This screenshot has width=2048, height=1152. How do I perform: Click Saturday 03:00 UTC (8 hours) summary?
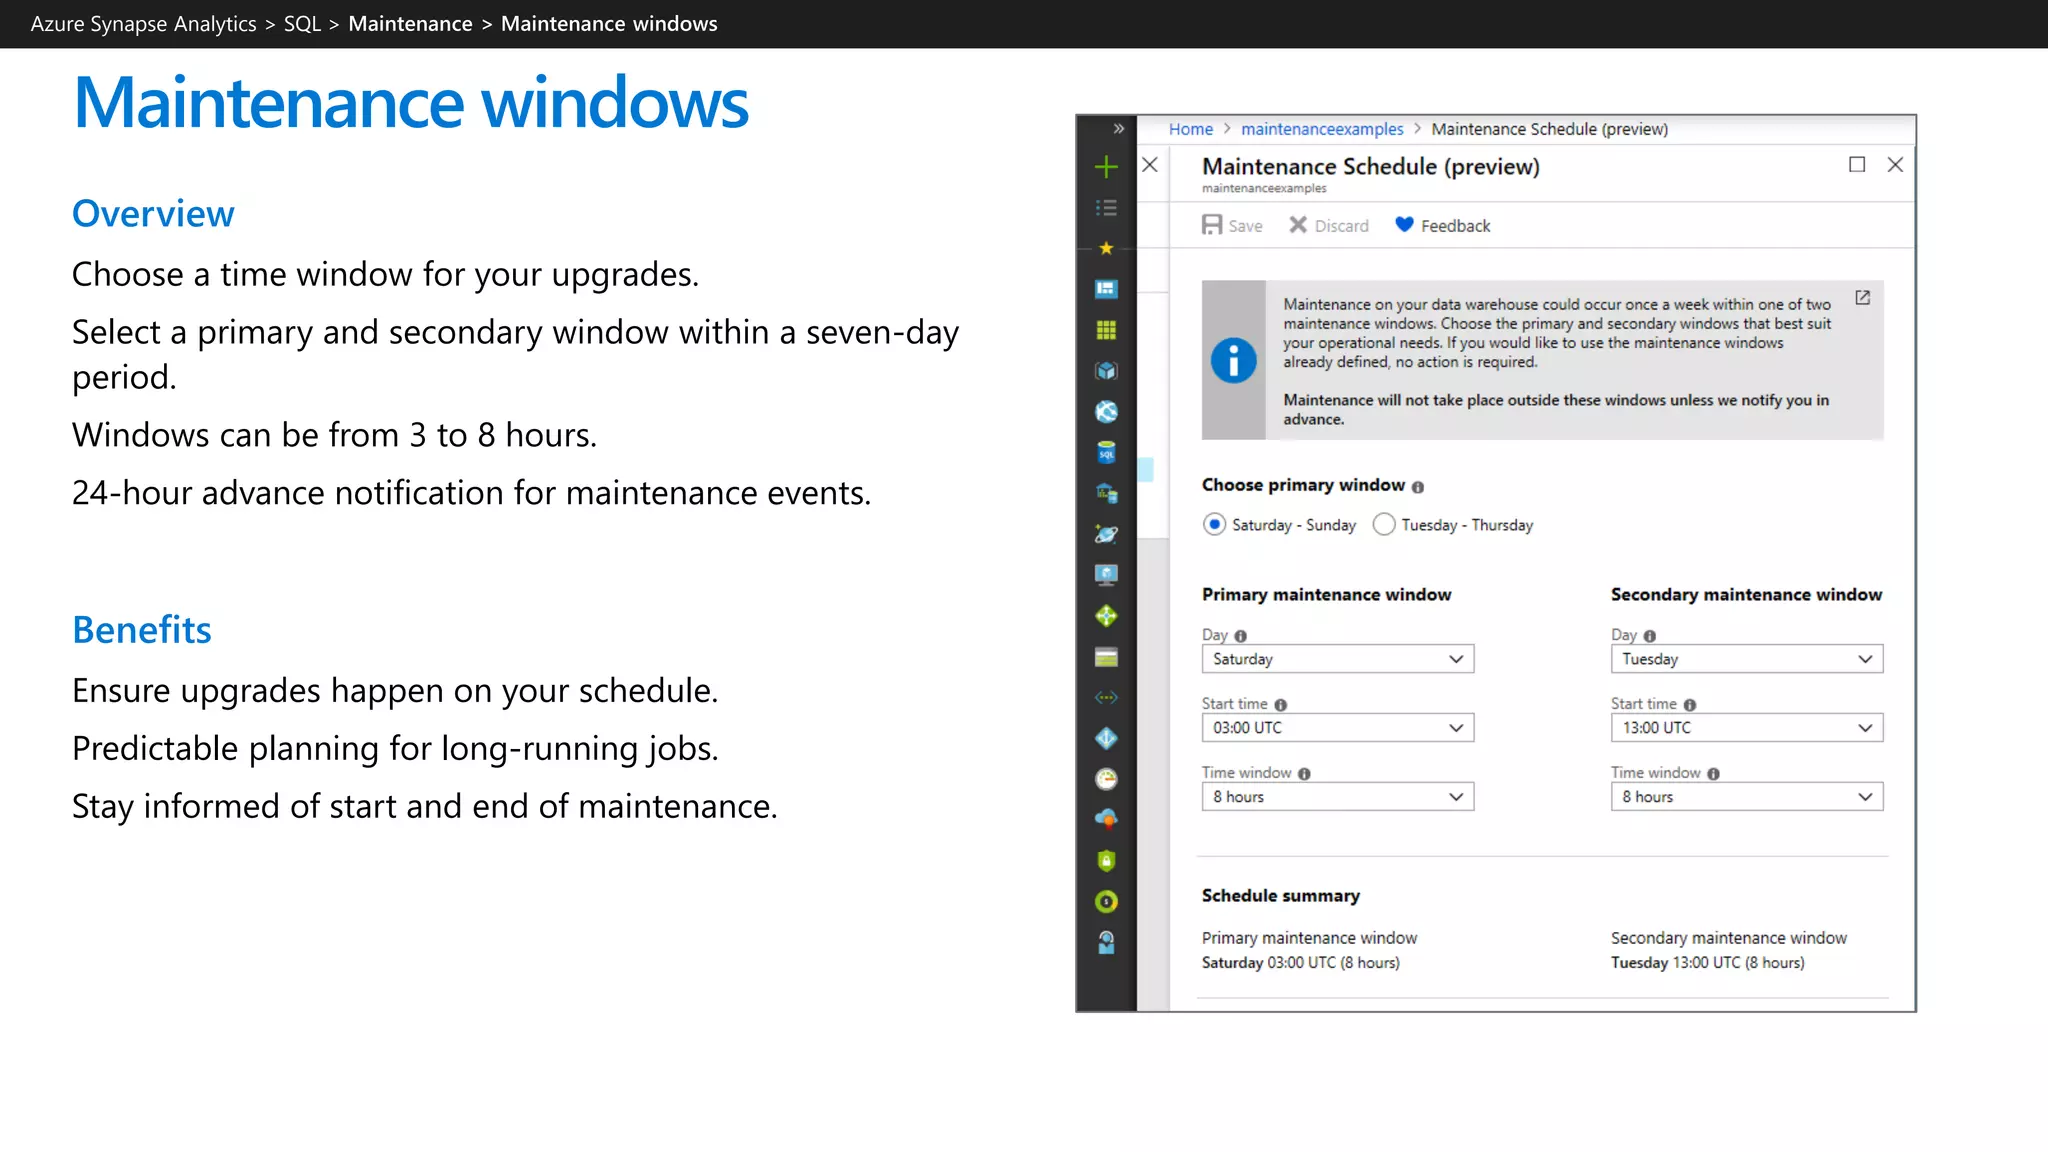(1300, 963)
